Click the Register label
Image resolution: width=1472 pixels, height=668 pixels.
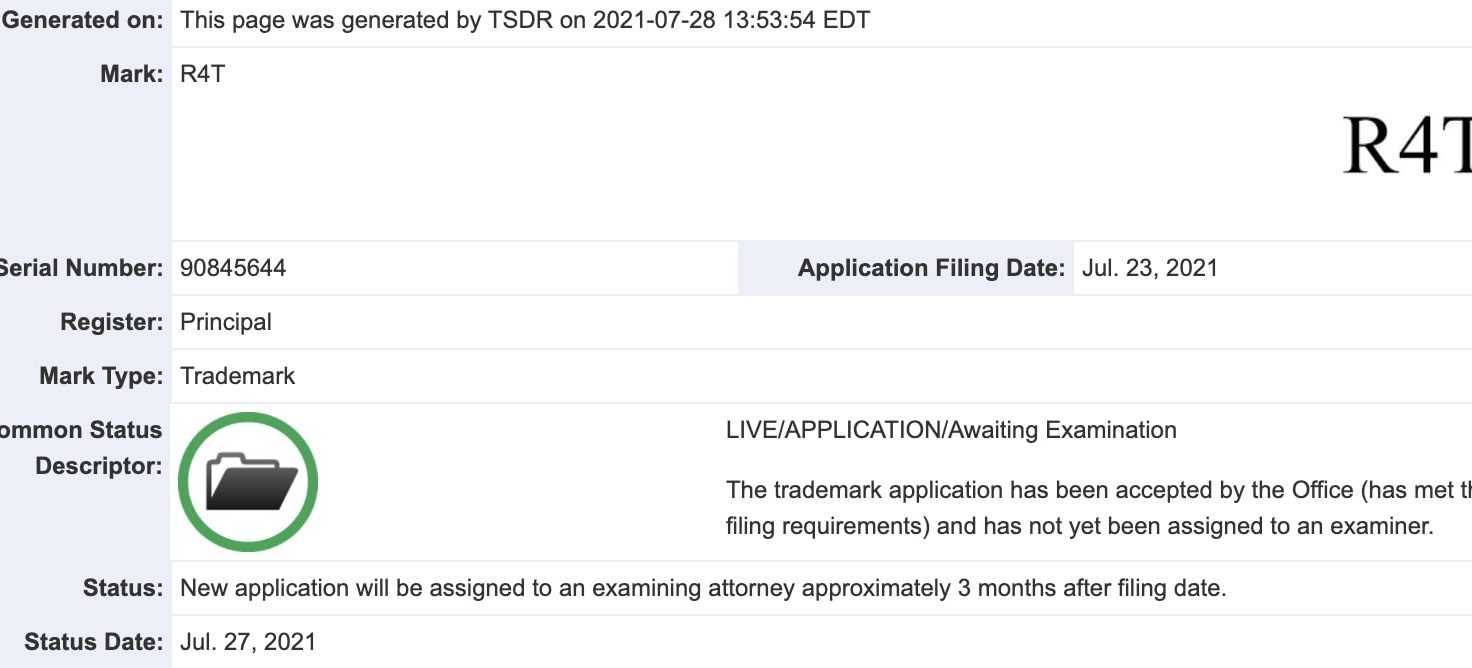112,322
